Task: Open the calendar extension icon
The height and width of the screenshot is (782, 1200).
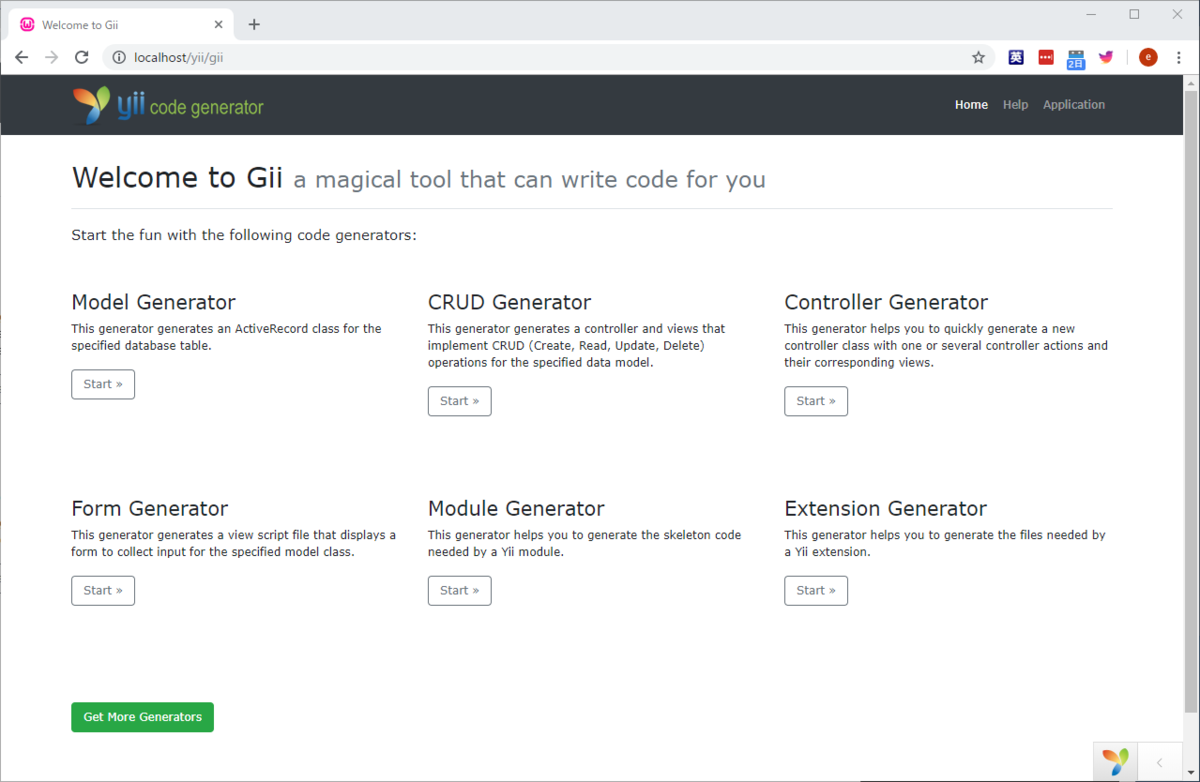Action: tap(1076, 58)
